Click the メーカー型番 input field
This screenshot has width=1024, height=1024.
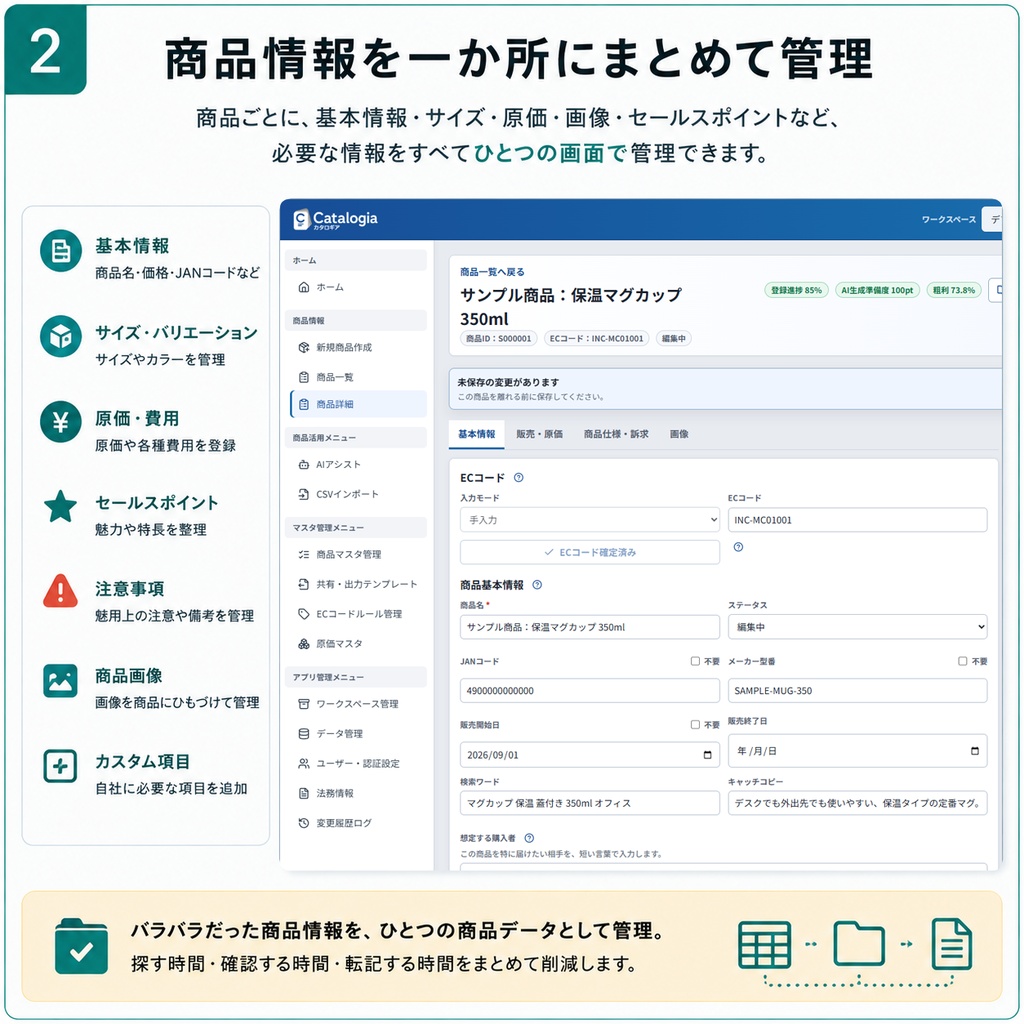[x=857, y=690]
